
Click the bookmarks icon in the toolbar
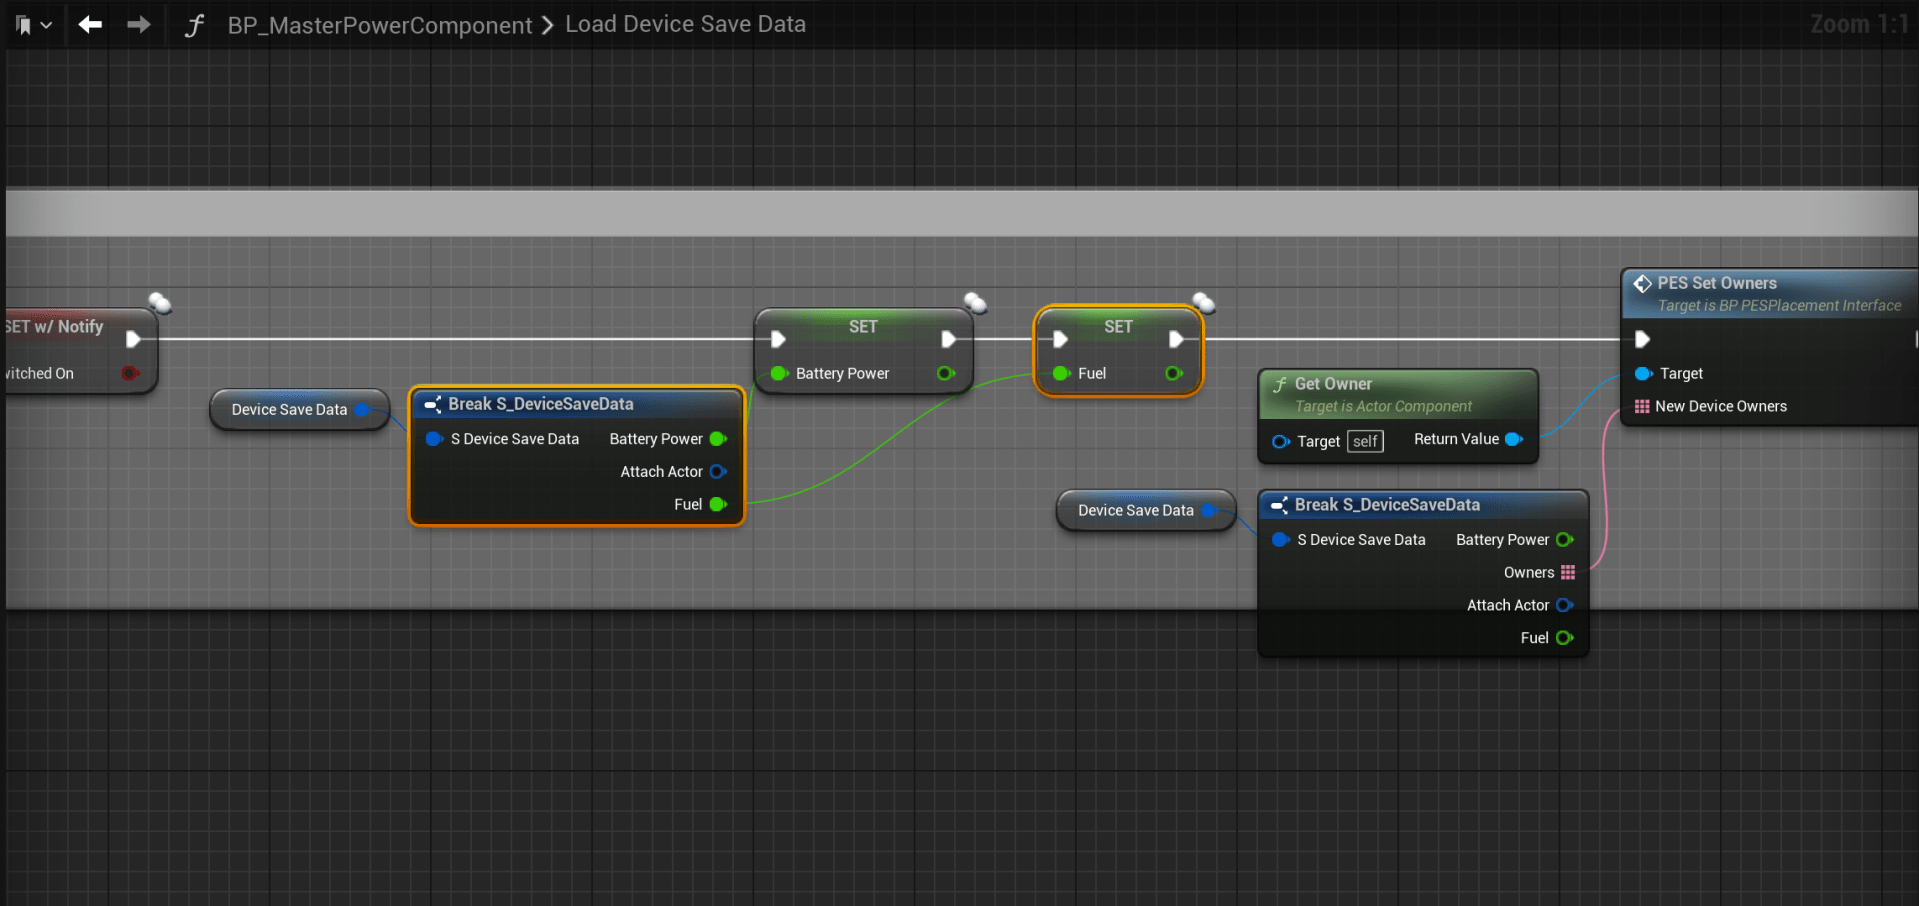(x=23, y=25)
